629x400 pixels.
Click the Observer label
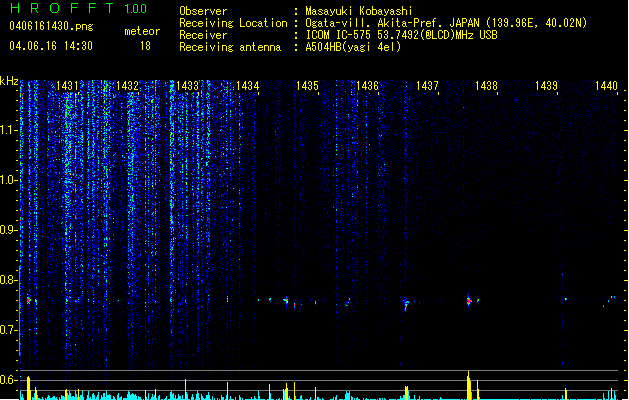[203, 11]
